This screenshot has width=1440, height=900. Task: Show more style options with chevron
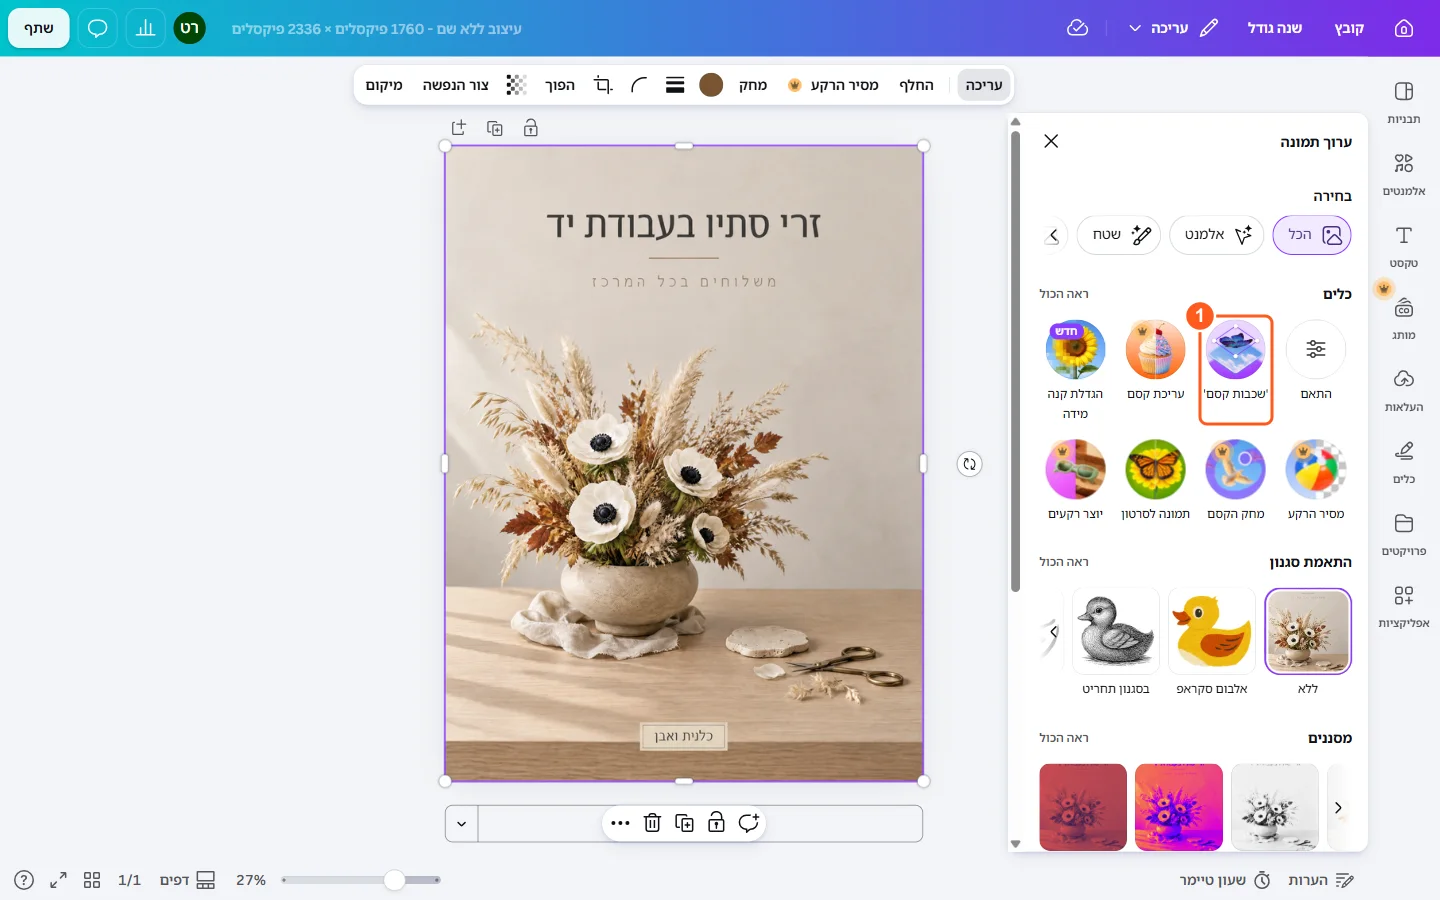point(1053,632)
